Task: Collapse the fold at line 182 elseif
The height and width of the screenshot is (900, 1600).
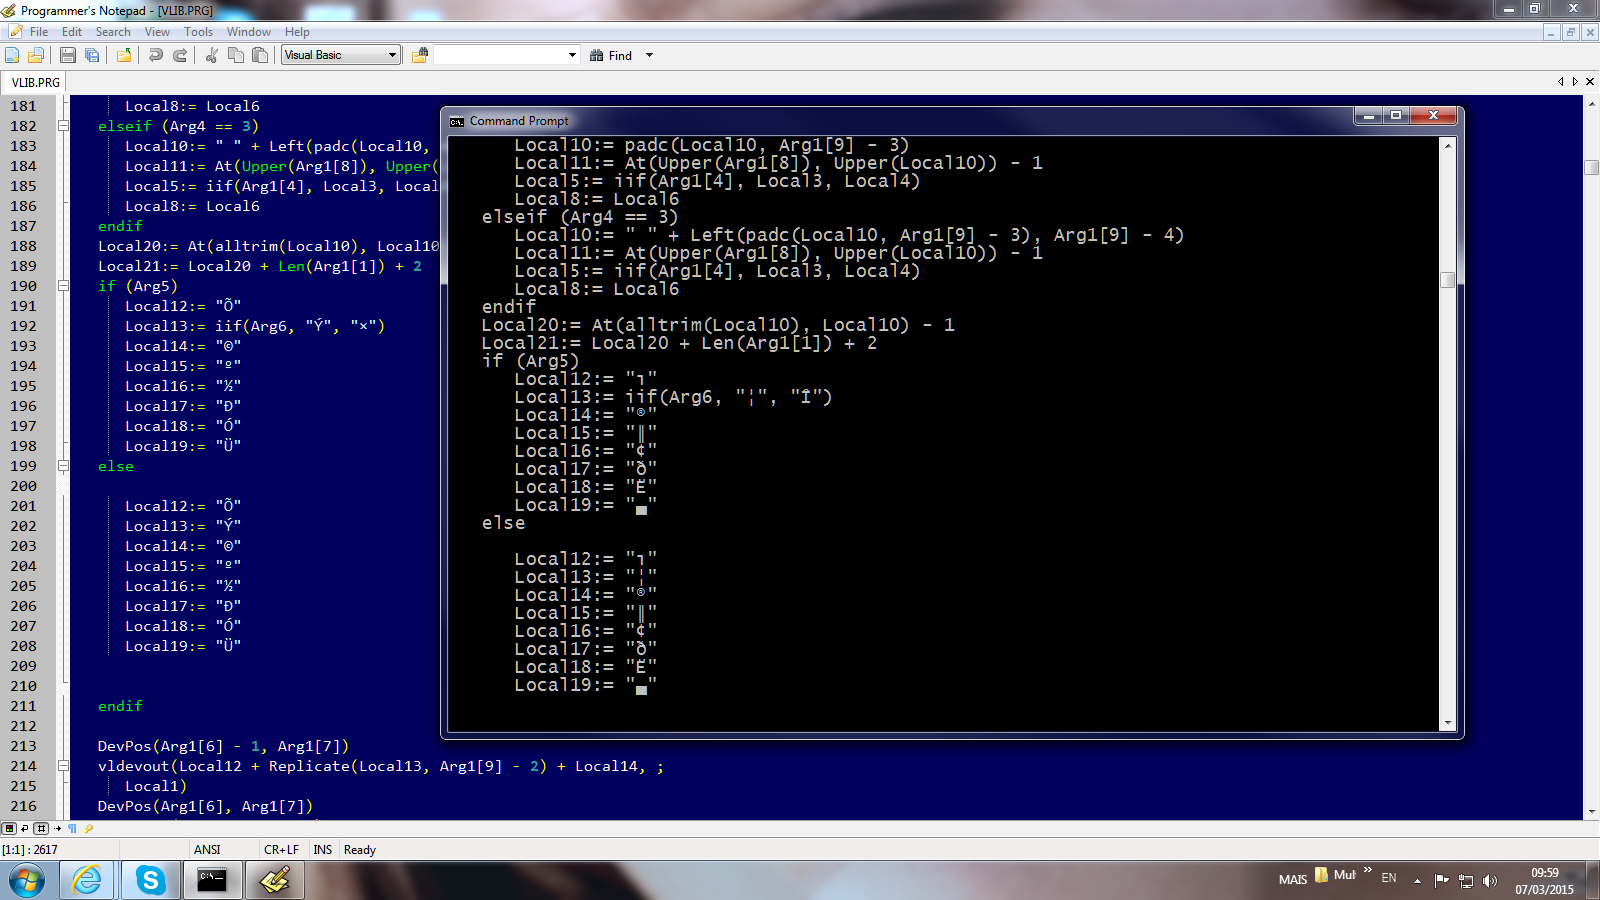Action: coord(63,126)
